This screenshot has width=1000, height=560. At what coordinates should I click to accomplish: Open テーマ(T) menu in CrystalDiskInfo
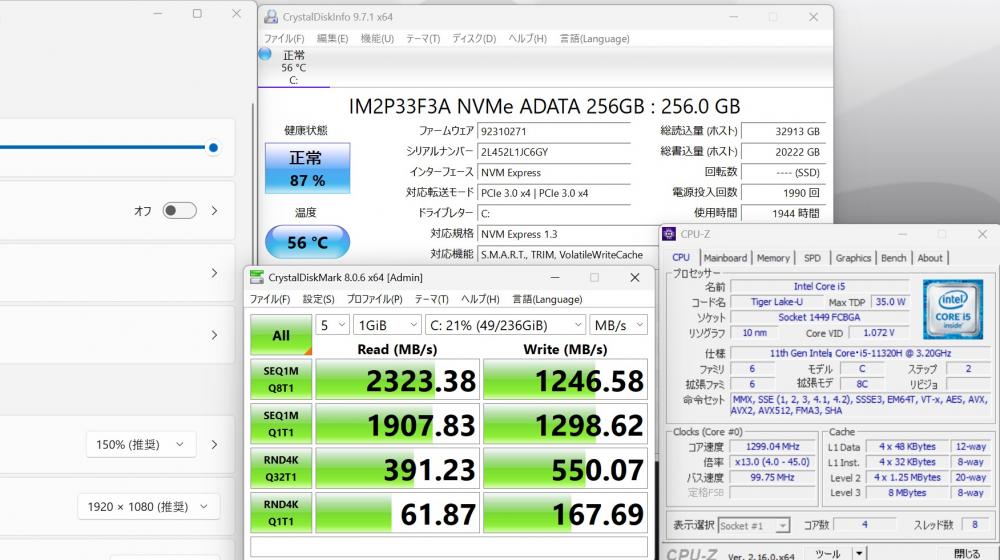(423, 38)
